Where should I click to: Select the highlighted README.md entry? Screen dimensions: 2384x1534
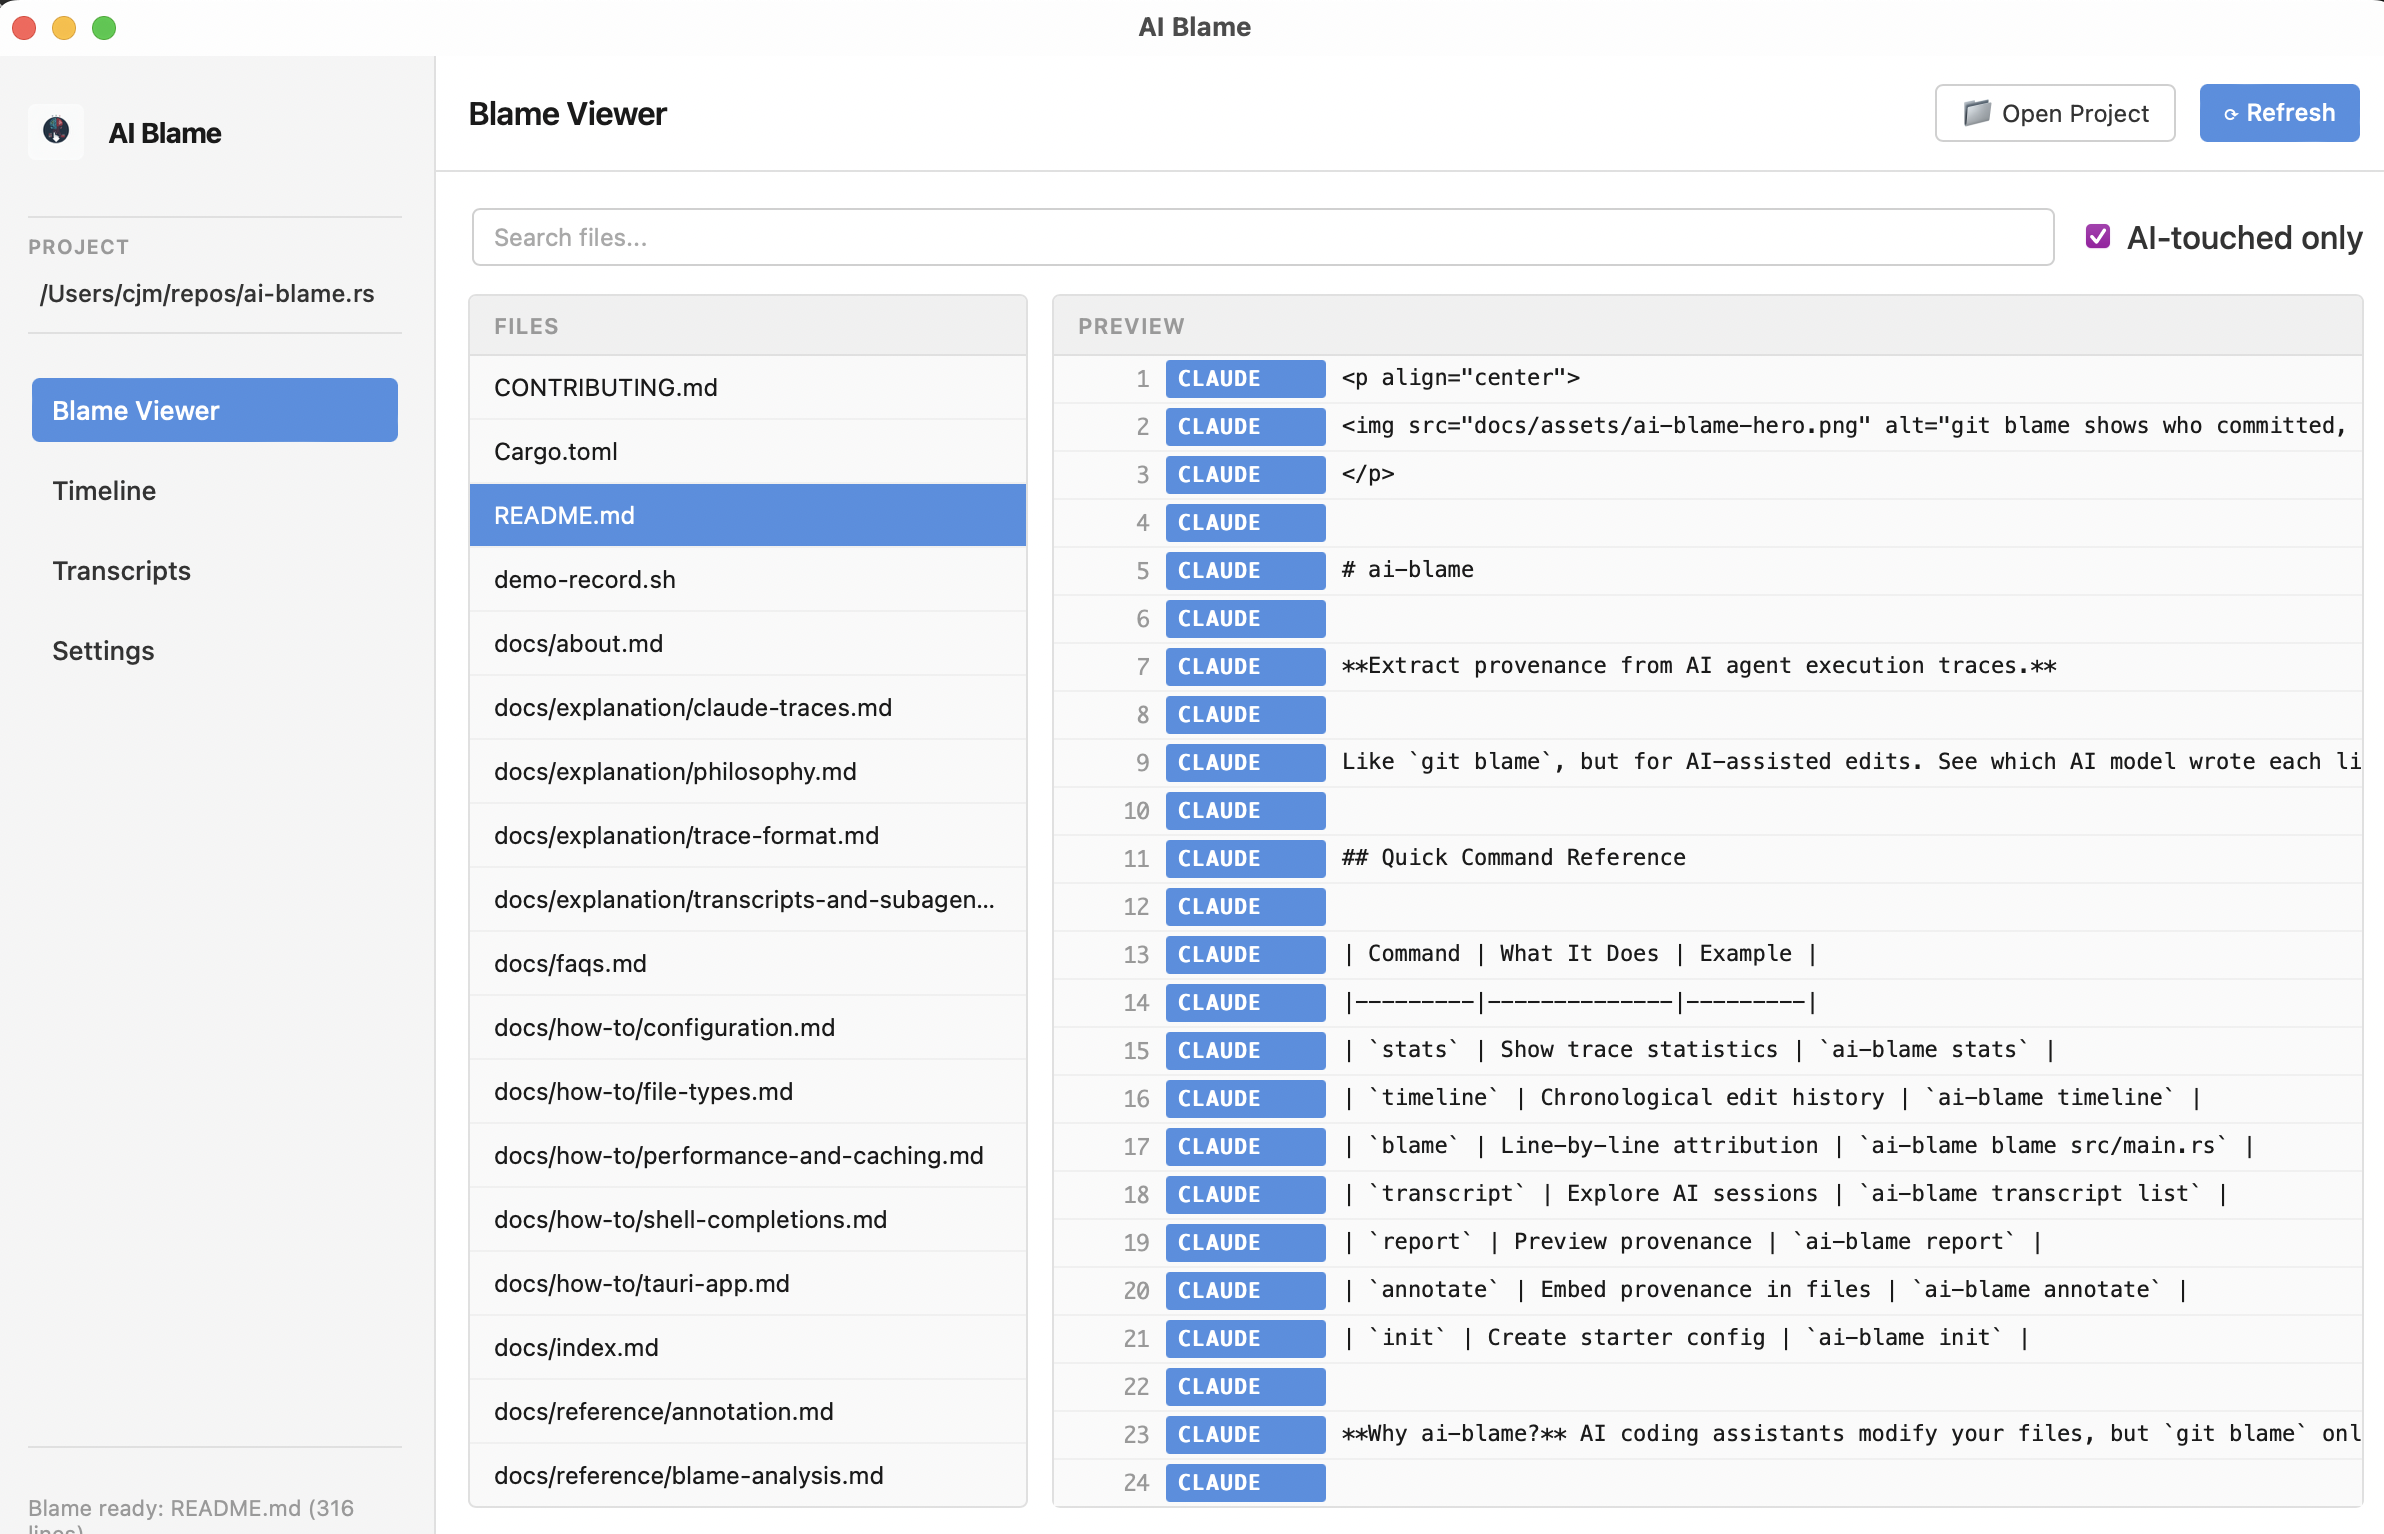click(563, 515)
